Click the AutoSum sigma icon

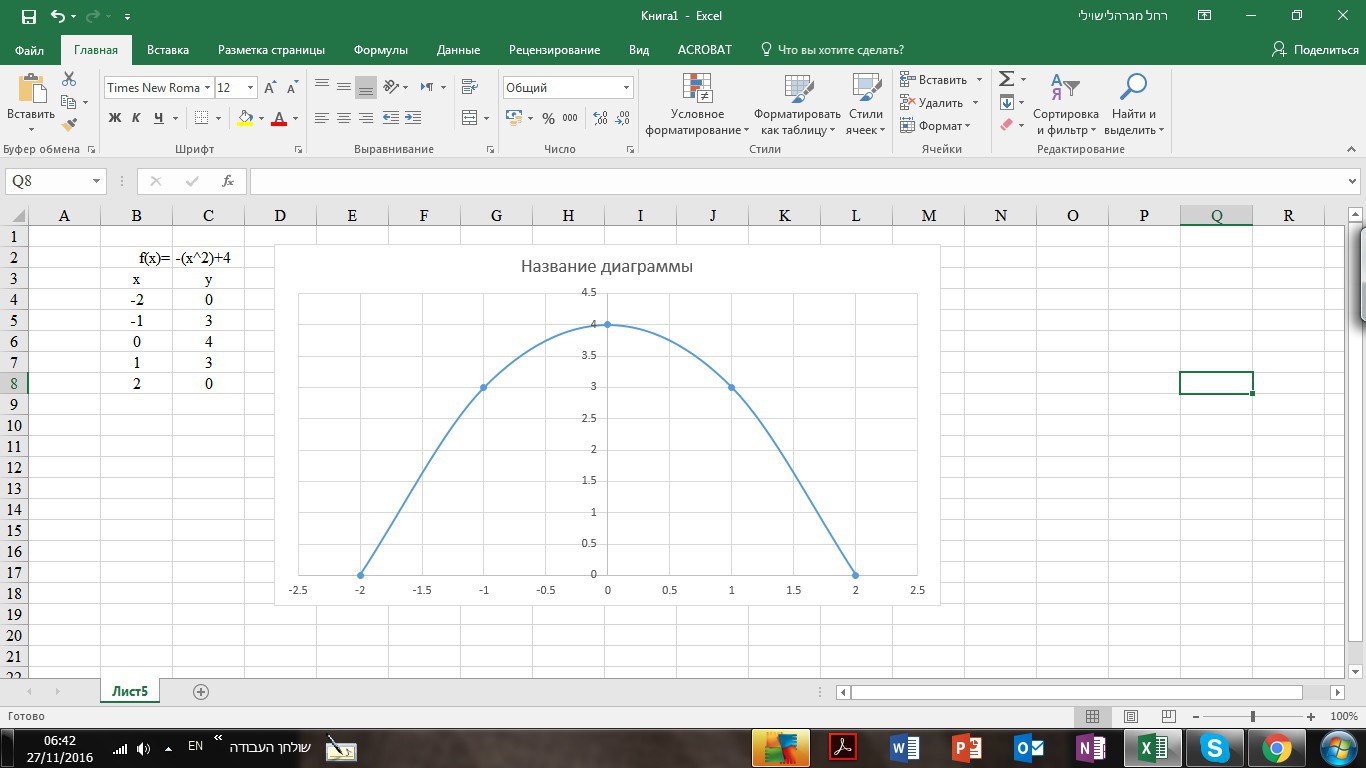1007,79
